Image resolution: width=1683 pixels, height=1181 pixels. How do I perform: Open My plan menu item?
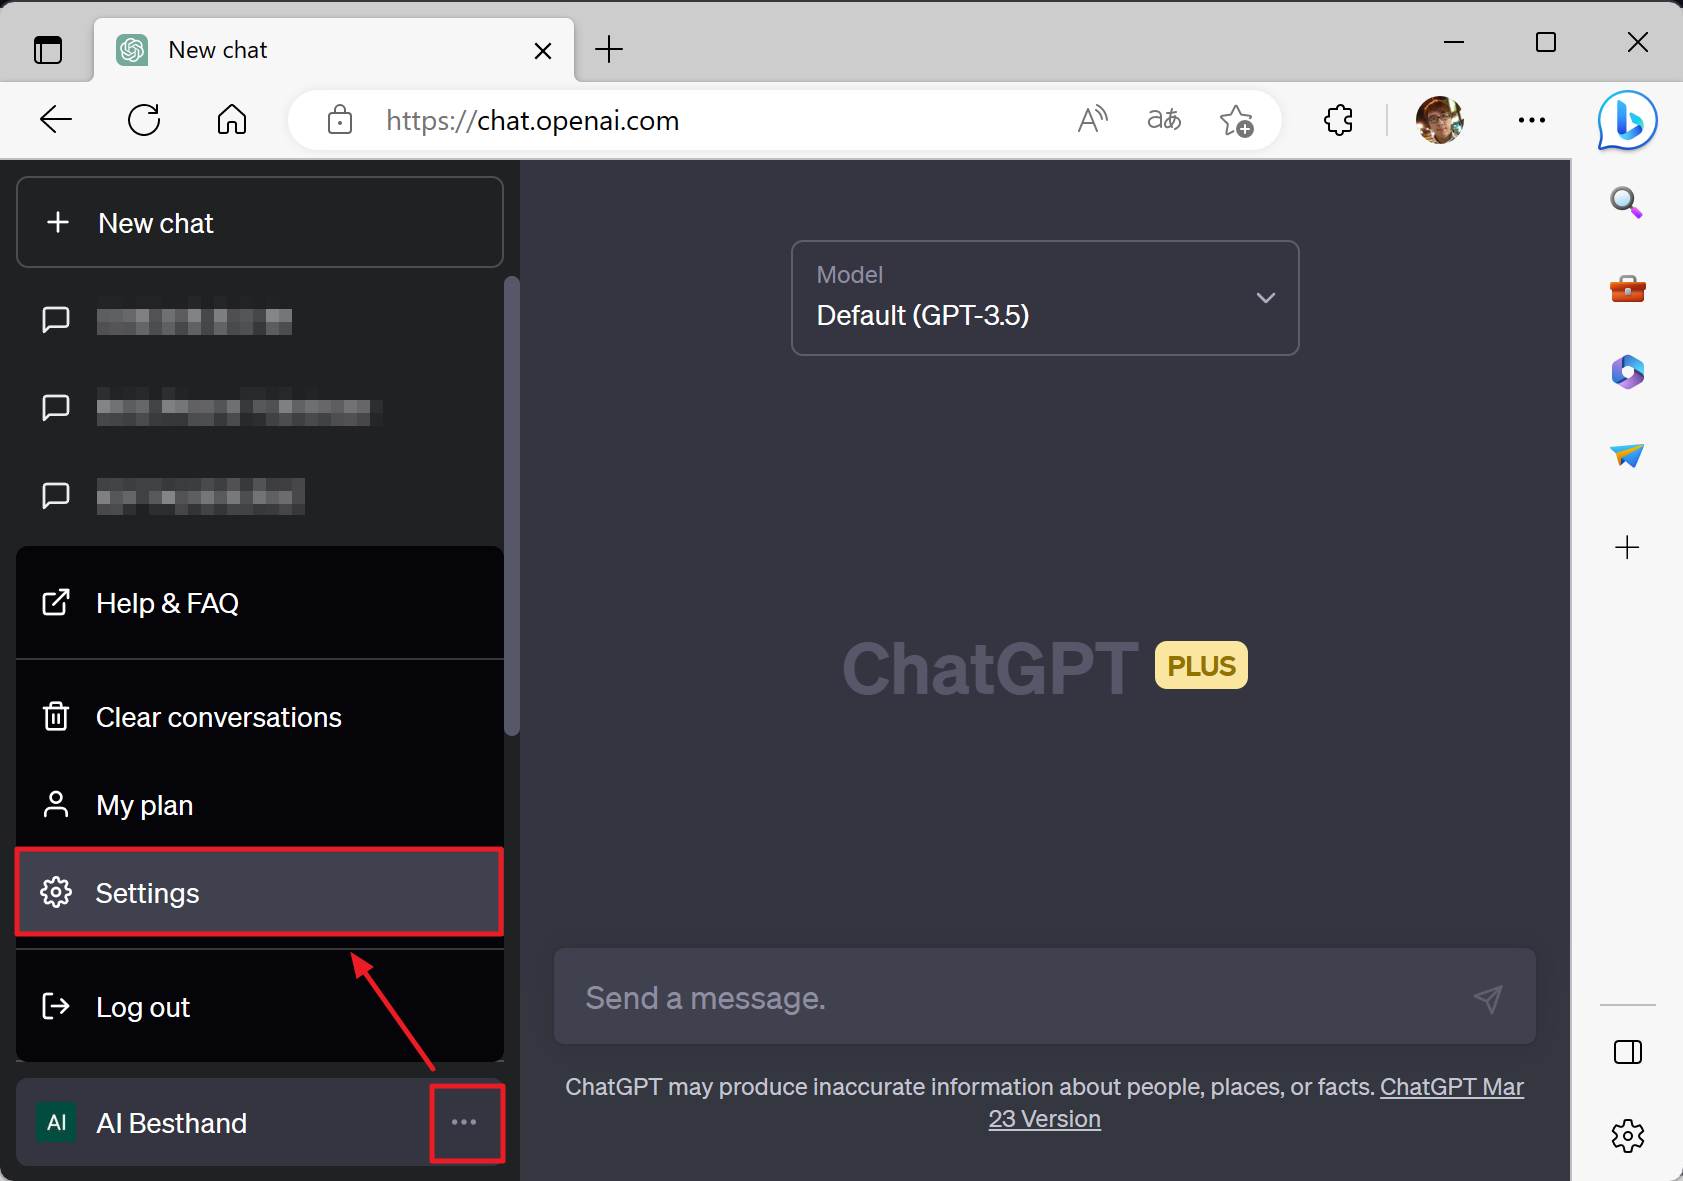pos(260,805)
